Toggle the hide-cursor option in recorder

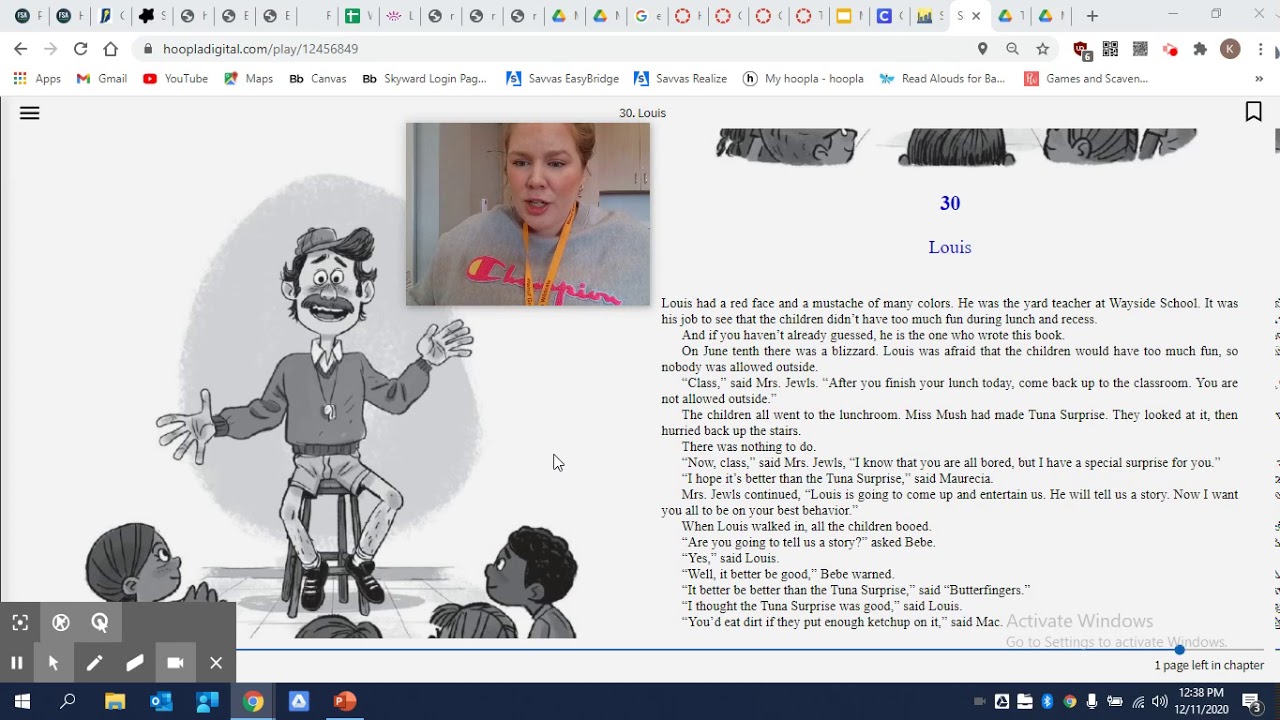[x=61, y=622]
